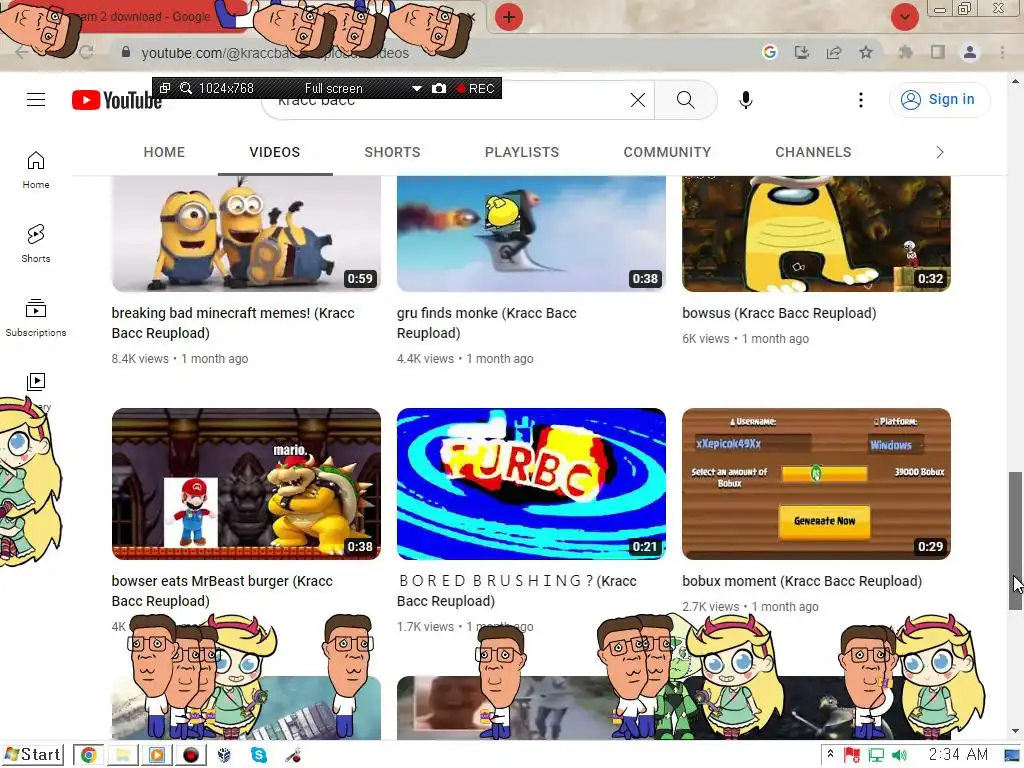The image size is (1024, 768).
Task: Open the Chrome profile avatar
Action: point(970,52)
